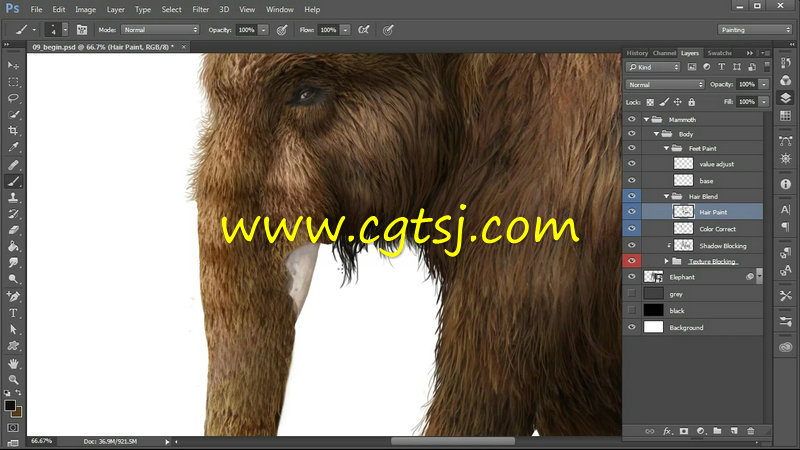Viewport: 800px width, 450px height.
Task: Select the Zoom tool
Action: pyautogui.click(x=13, y=380)
